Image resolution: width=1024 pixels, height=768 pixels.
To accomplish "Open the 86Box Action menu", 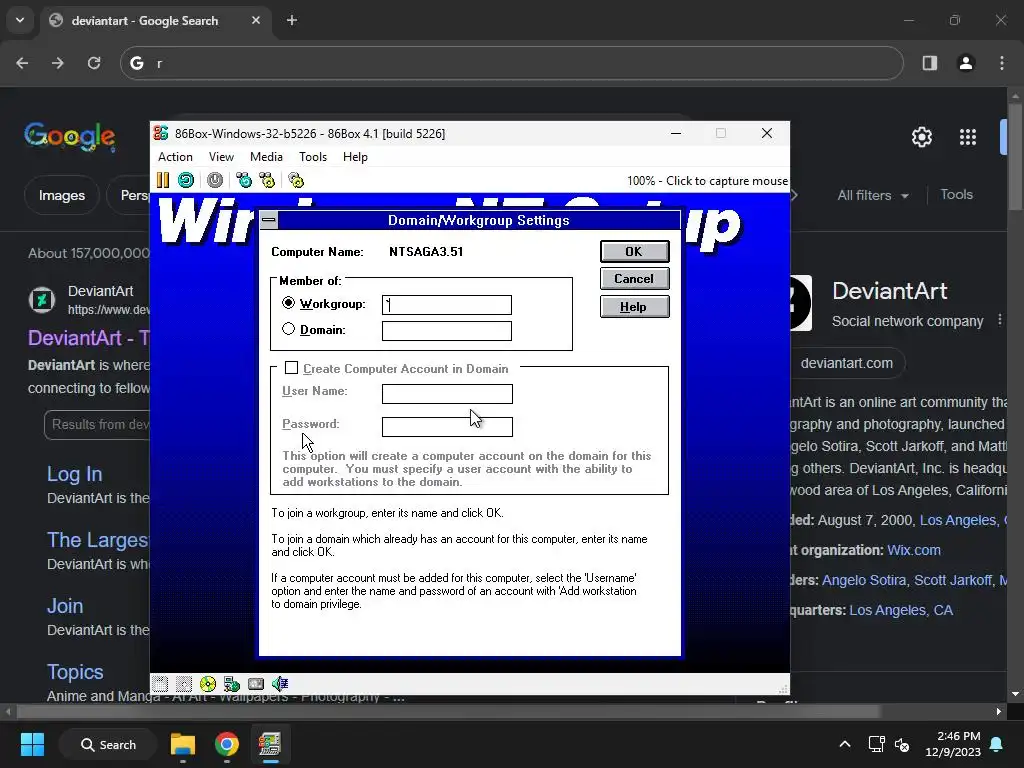I will click(175, 157).
